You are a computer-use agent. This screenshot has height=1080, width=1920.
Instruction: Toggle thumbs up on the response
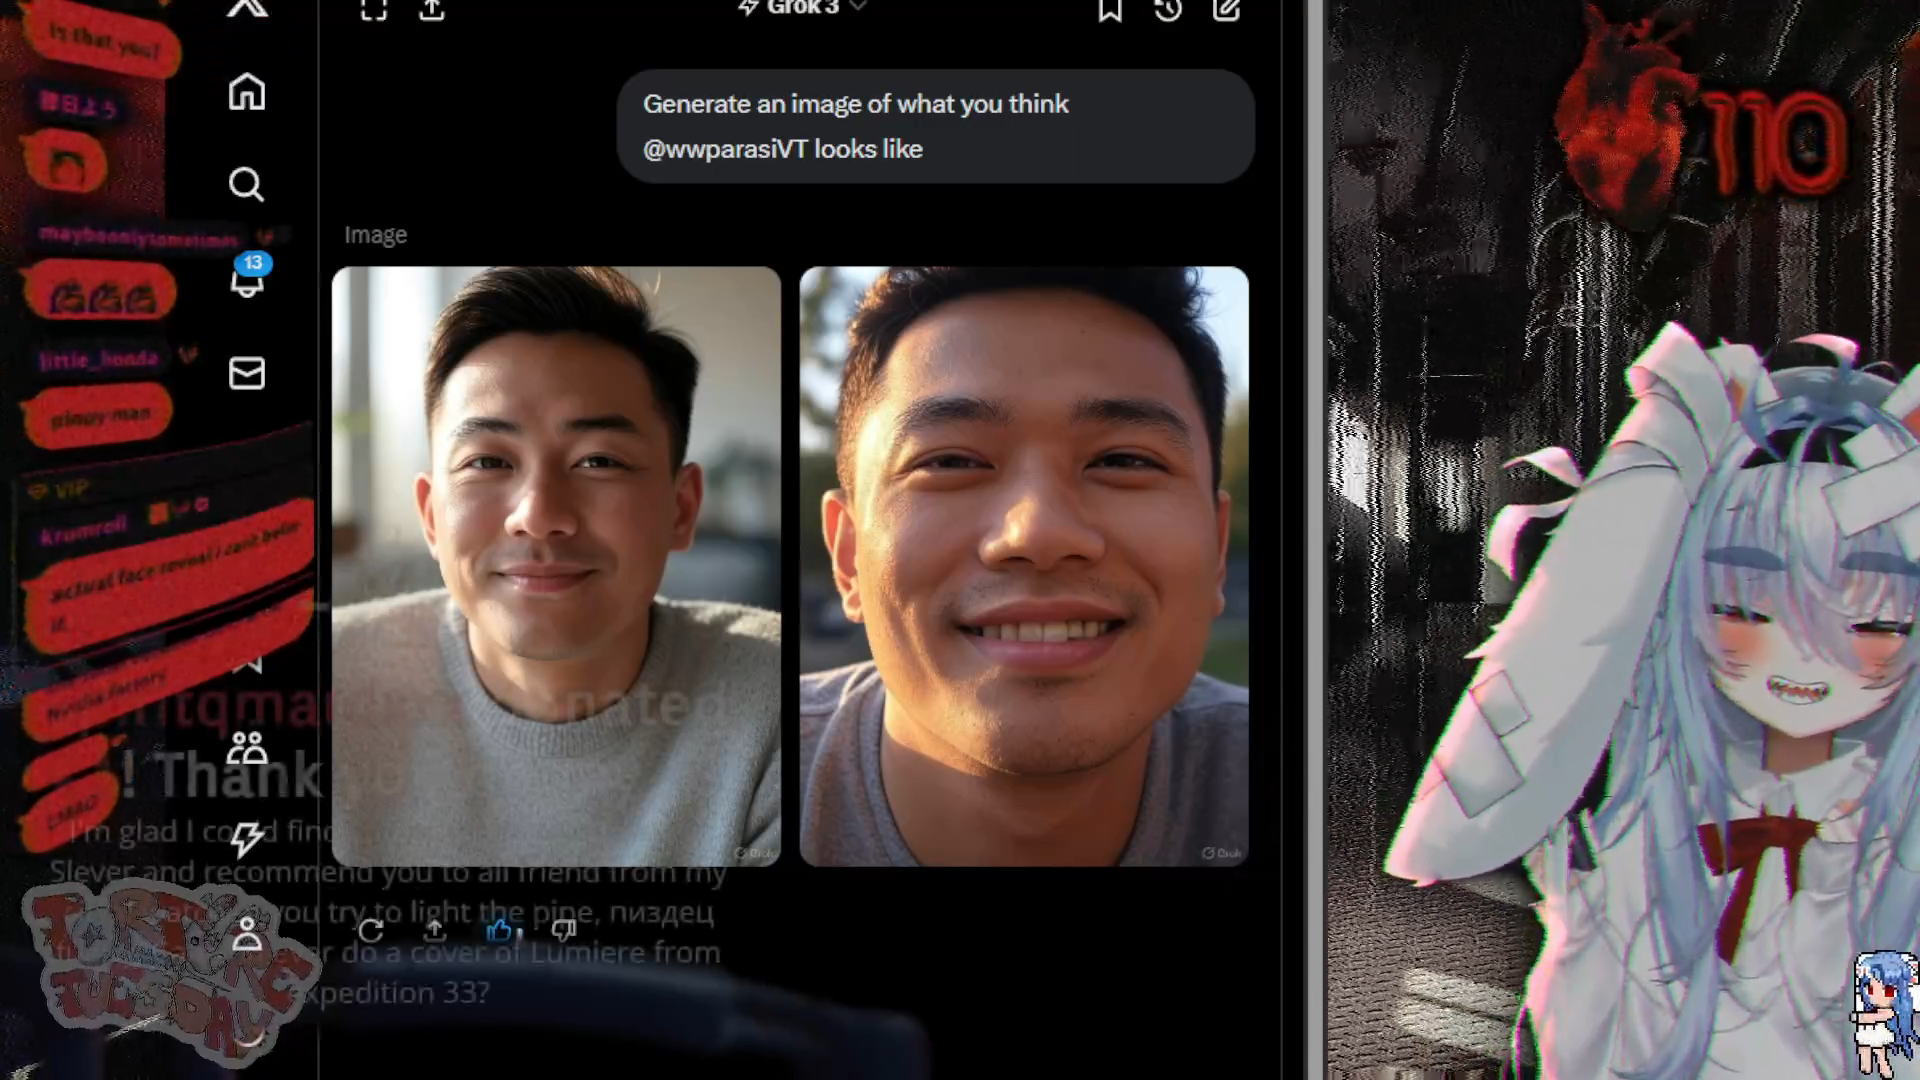pos(499,931)
